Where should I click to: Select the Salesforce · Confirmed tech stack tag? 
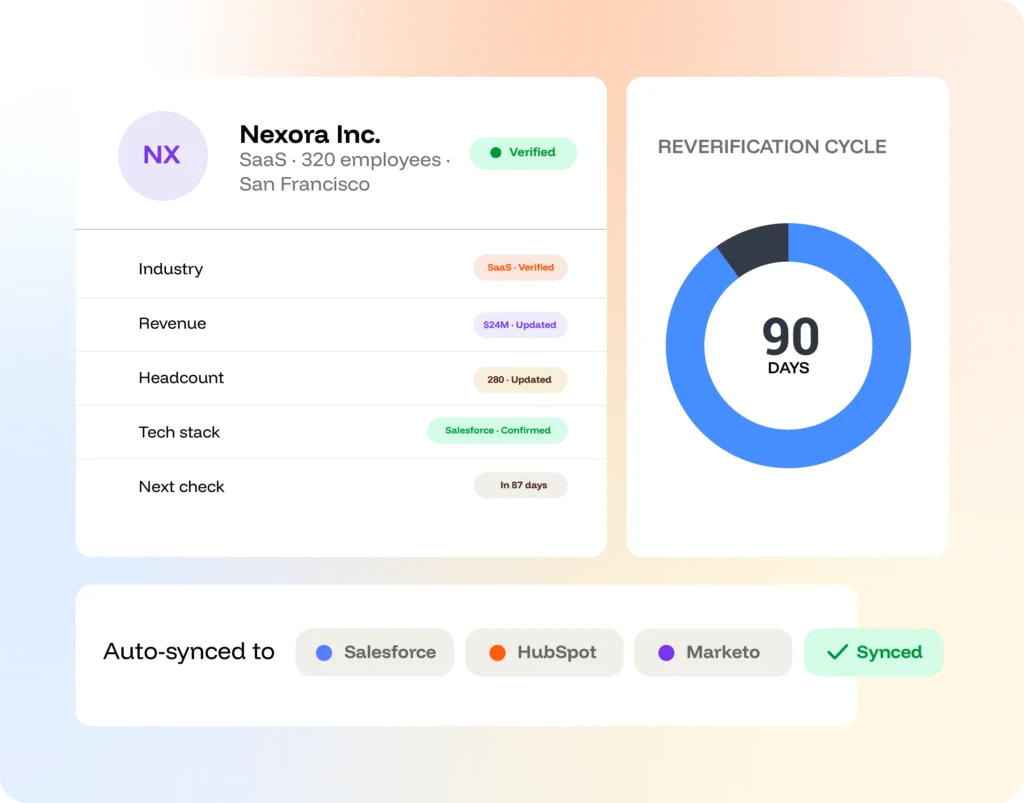pyautogui.click(x=497, y=431)
